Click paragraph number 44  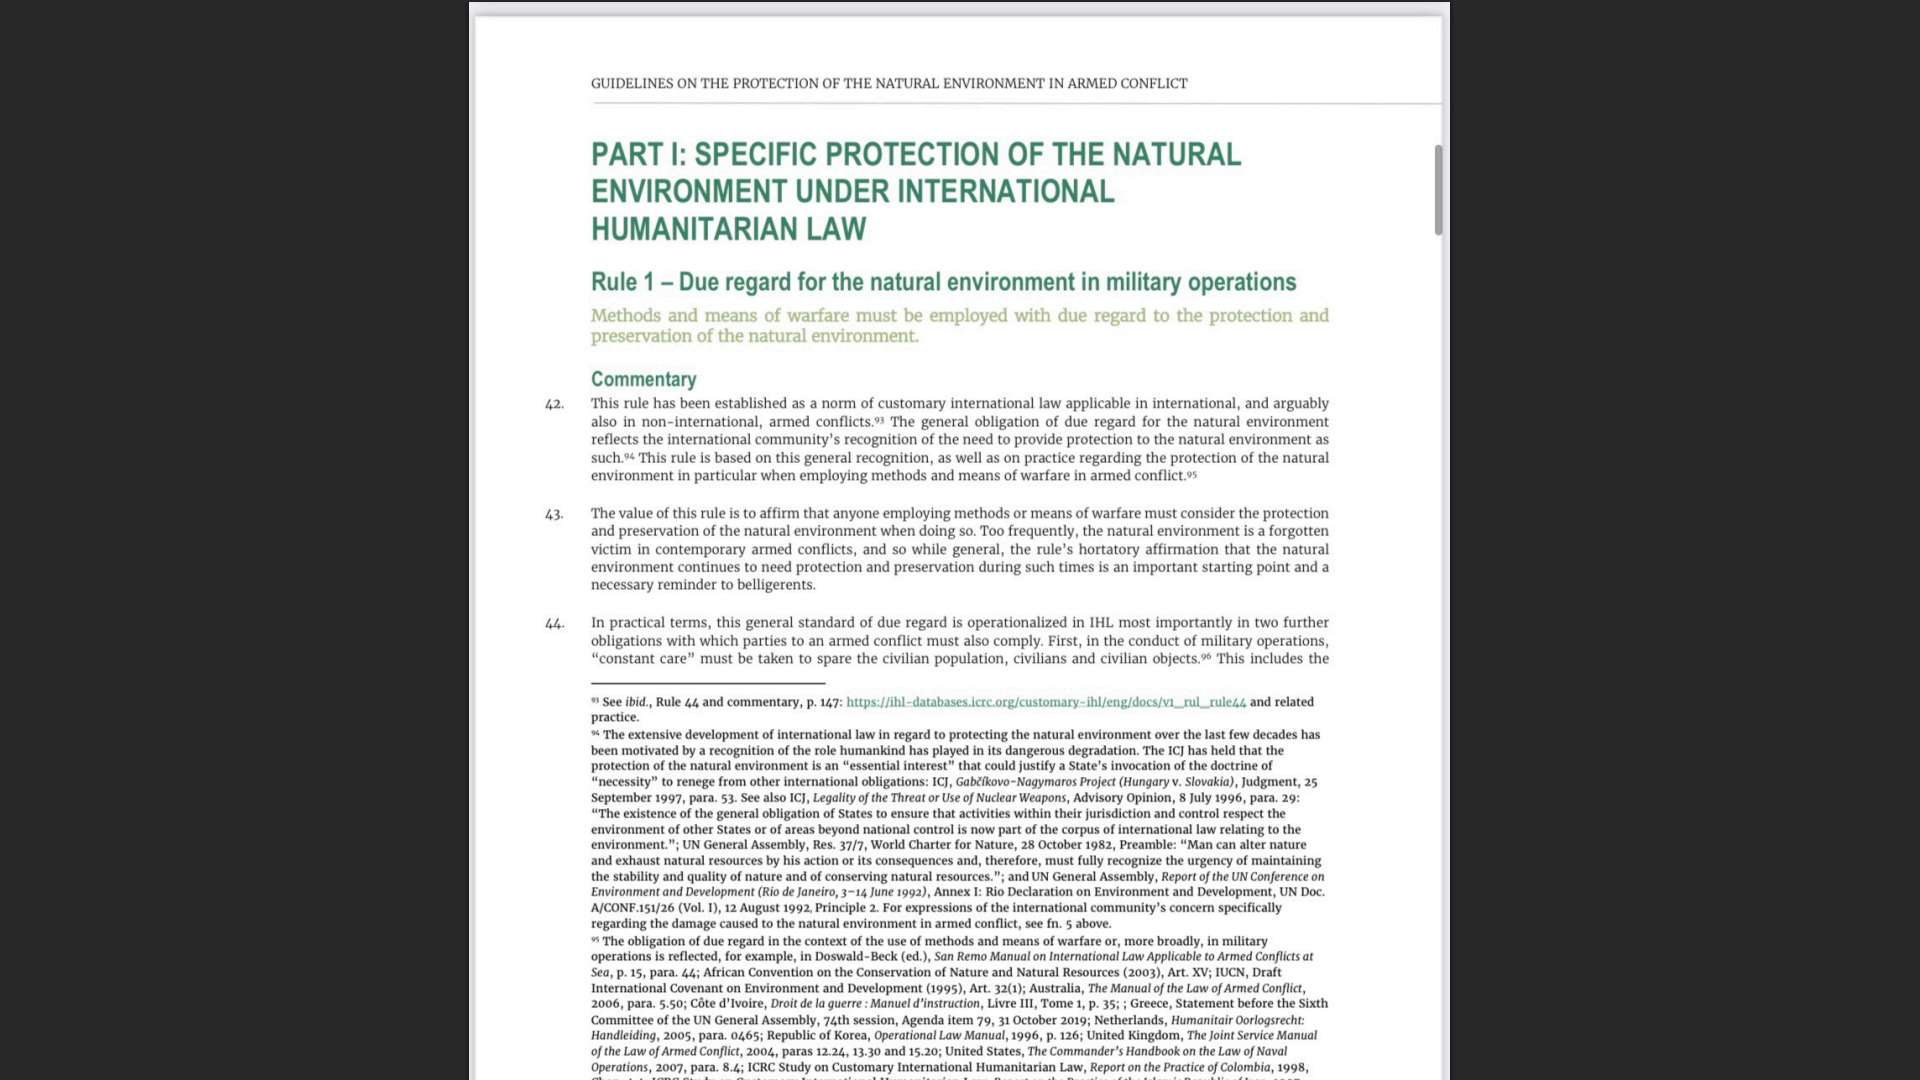tap(554, 623)
